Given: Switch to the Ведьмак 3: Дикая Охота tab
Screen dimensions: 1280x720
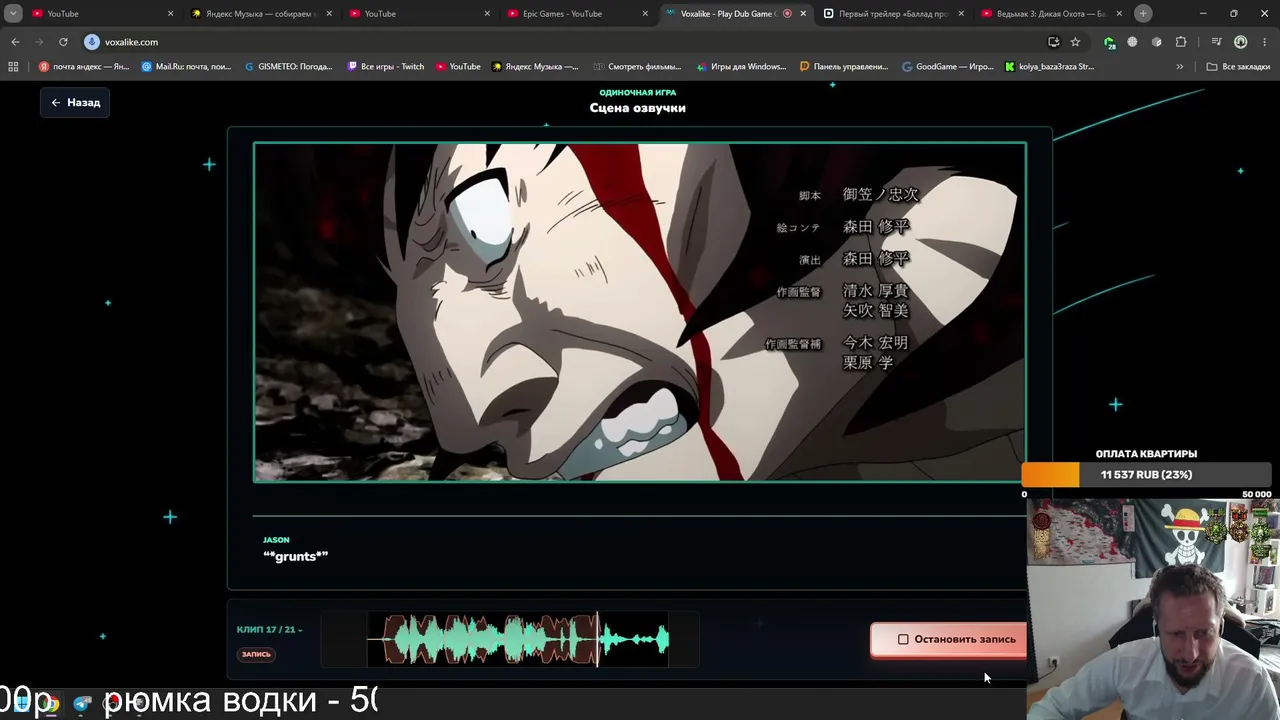Looking at the screenshot, I should (1051, 14).
